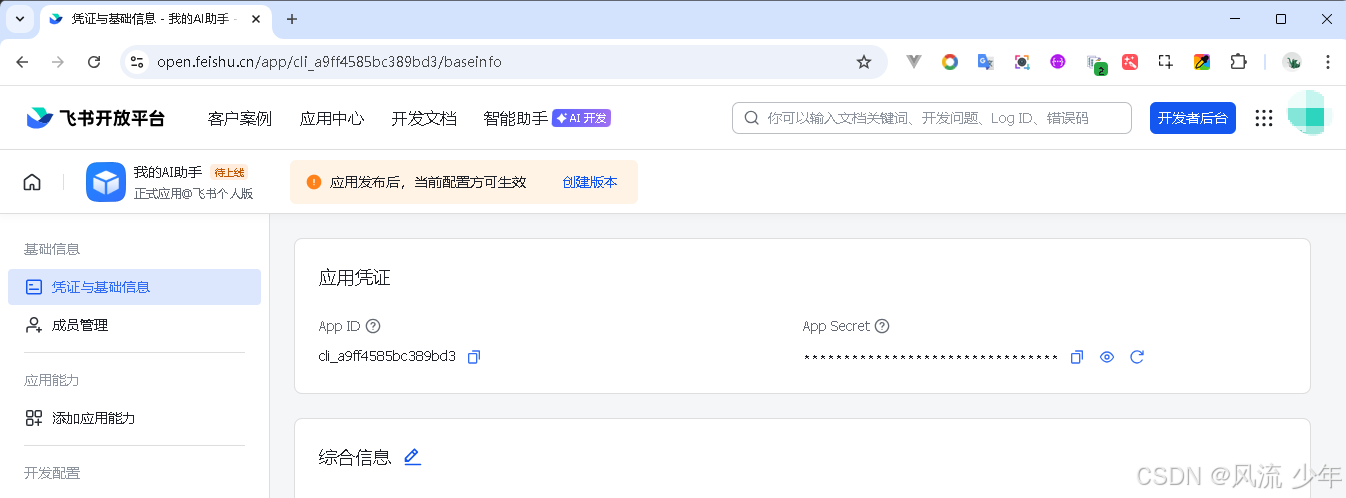Click the cli_a9ff4585bc389bd3 App ID text
The height and width of the screenshot is (498, 1346).
tap(387, 356)
